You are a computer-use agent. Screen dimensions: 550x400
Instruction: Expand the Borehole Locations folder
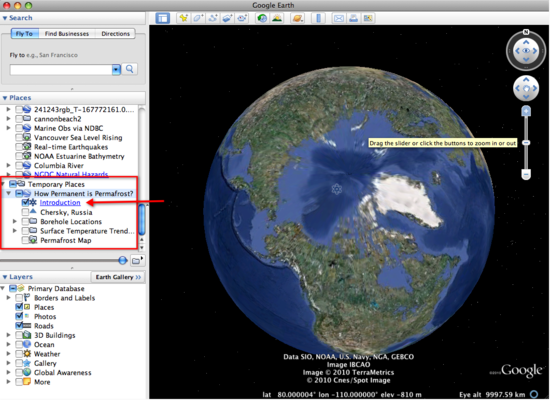point(15,221)
